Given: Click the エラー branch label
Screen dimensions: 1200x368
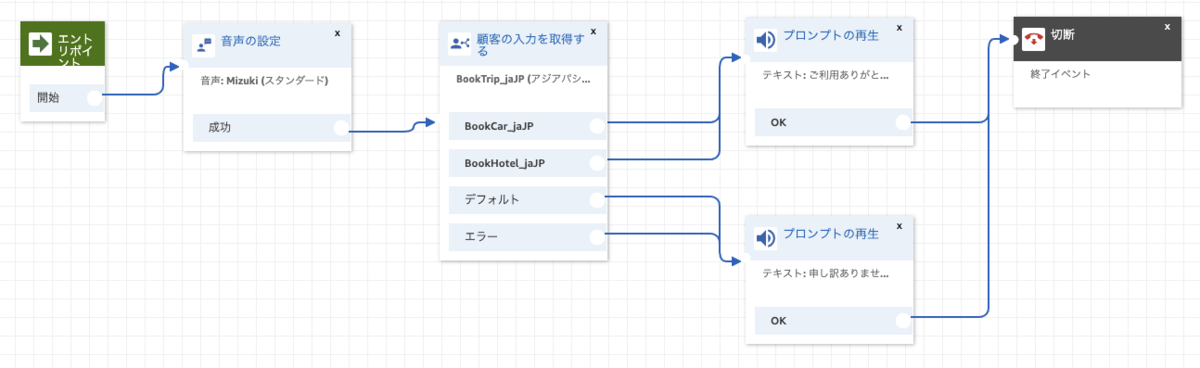Looking at the screenshot, I should [480, 237].
